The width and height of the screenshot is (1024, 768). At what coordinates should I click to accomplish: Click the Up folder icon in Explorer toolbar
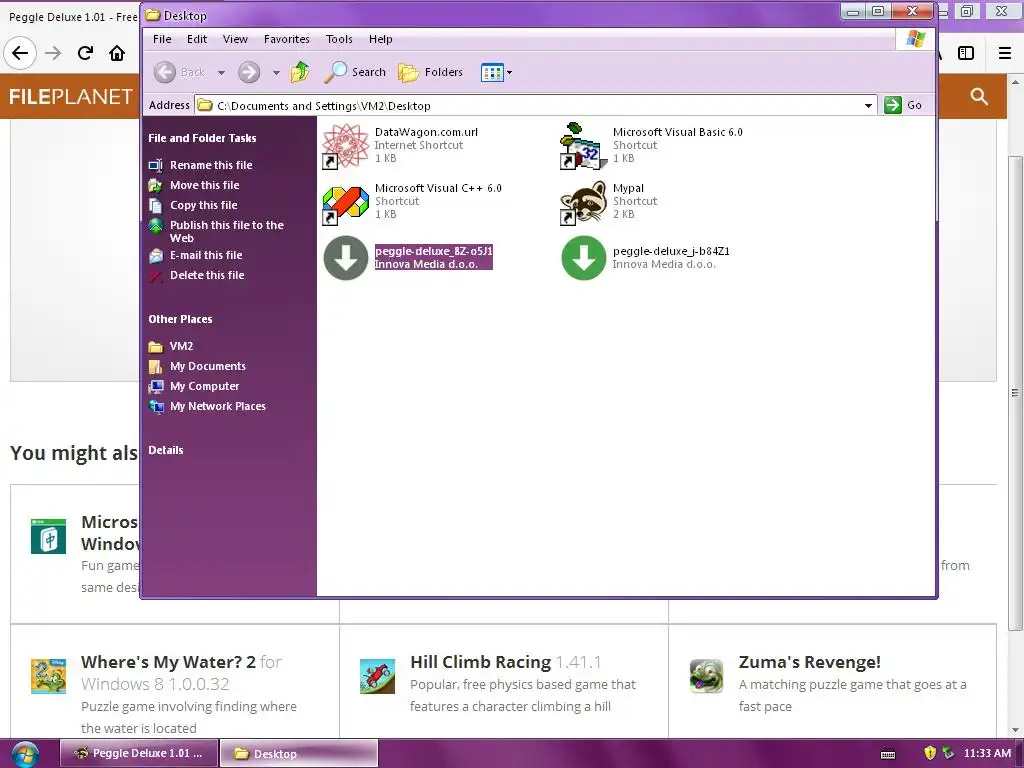(300, 72)
